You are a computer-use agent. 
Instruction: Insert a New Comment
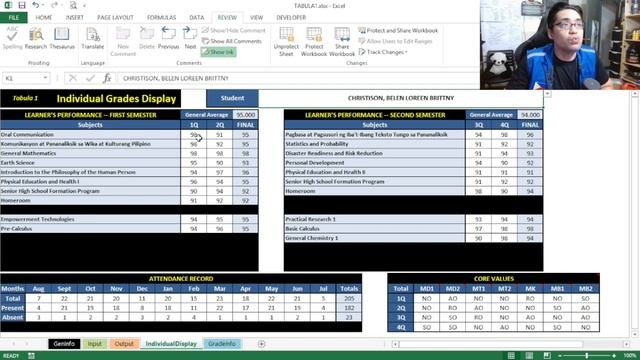coord(123,42)
